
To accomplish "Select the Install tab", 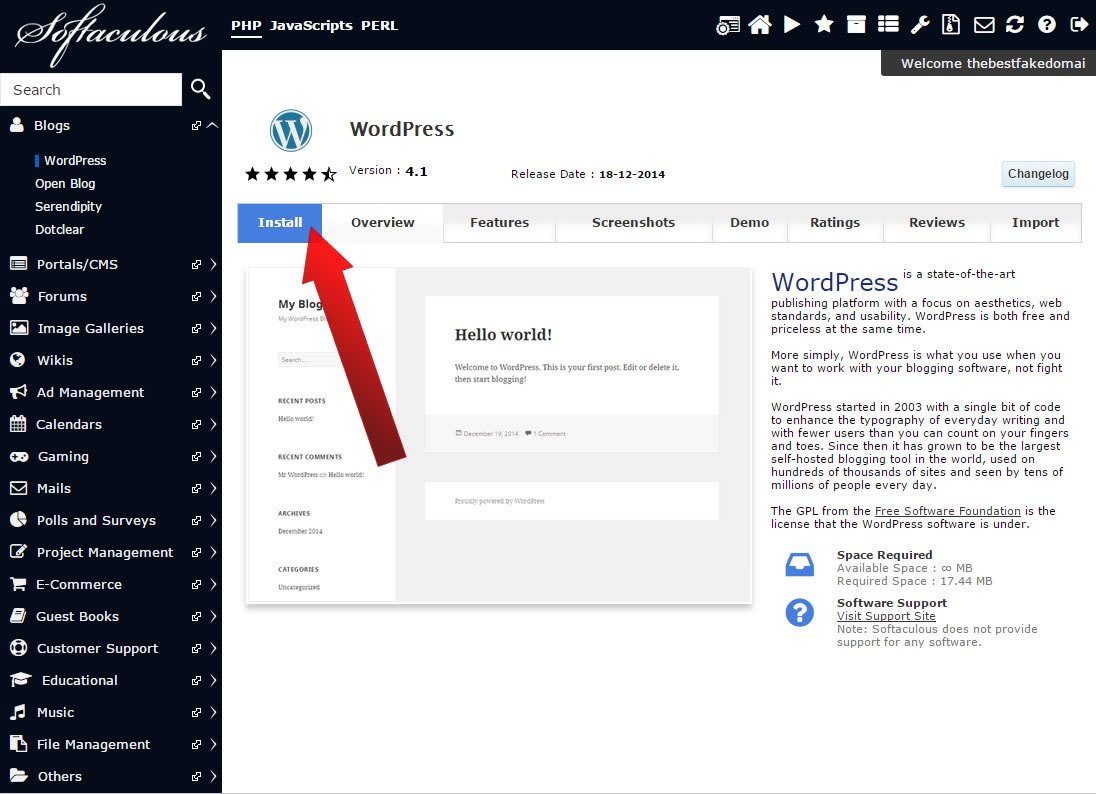I will tap(280, 223).
